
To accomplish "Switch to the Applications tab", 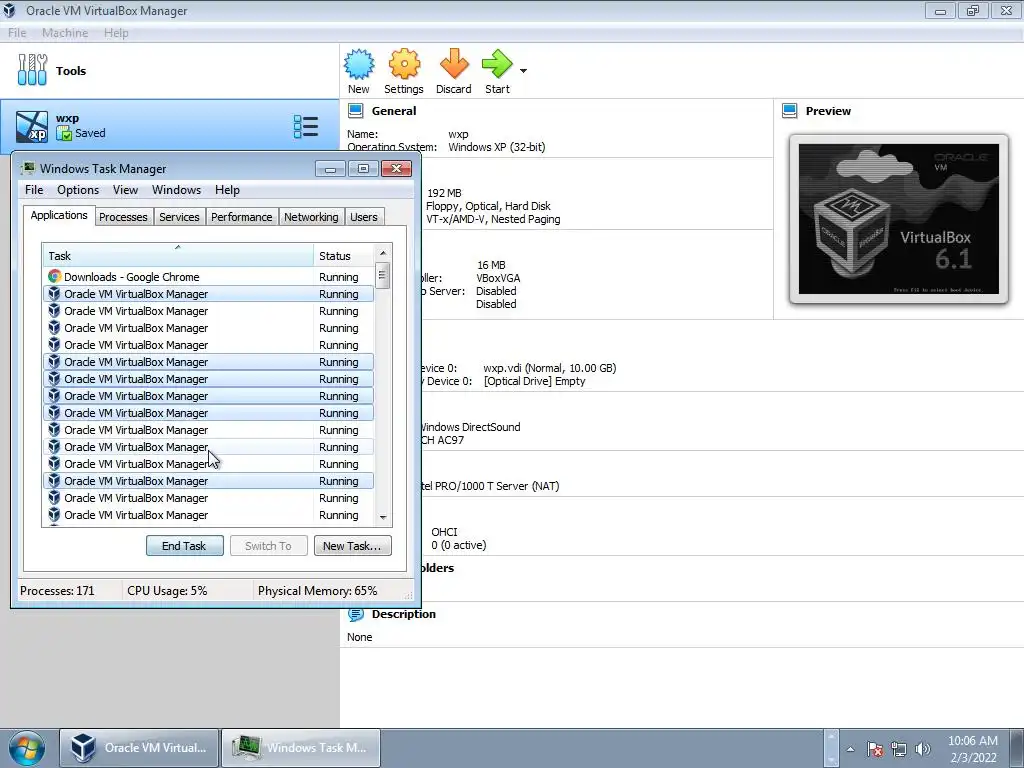I will click(59, 215).
